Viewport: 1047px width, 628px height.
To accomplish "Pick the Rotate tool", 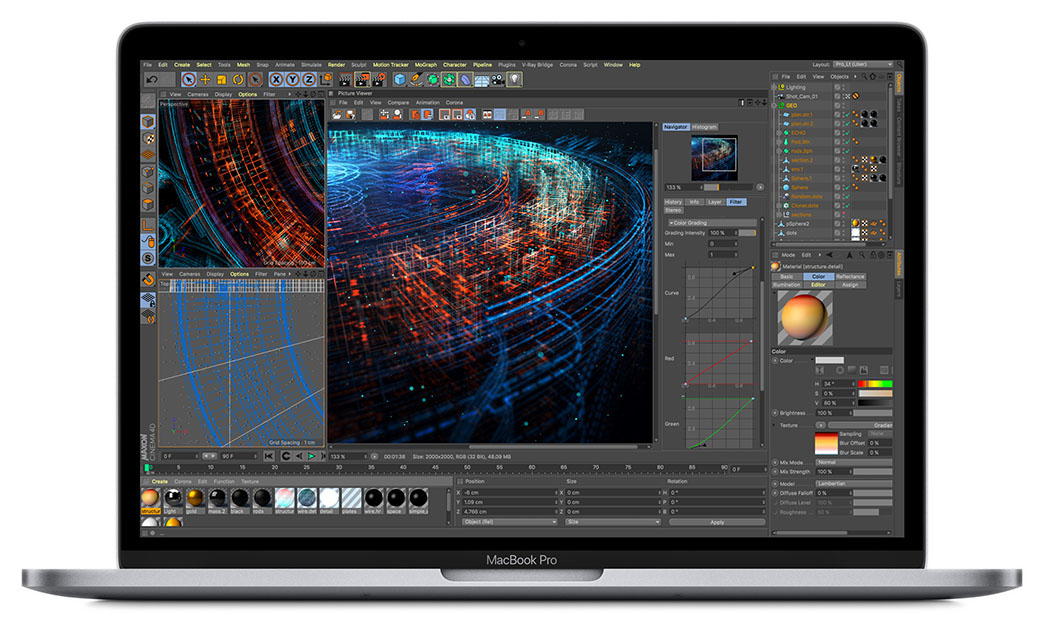I will tap(238, 79).
